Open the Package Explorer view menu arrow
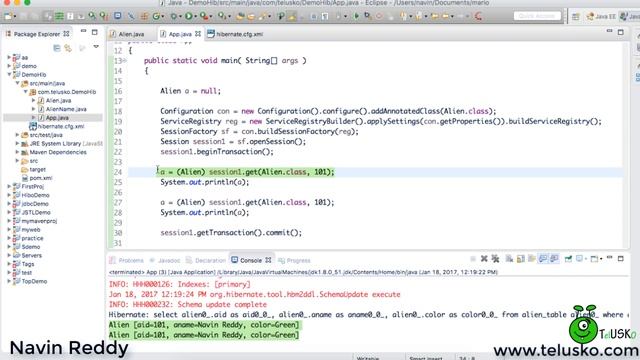 pyautogui.click(x=96, y=47)
